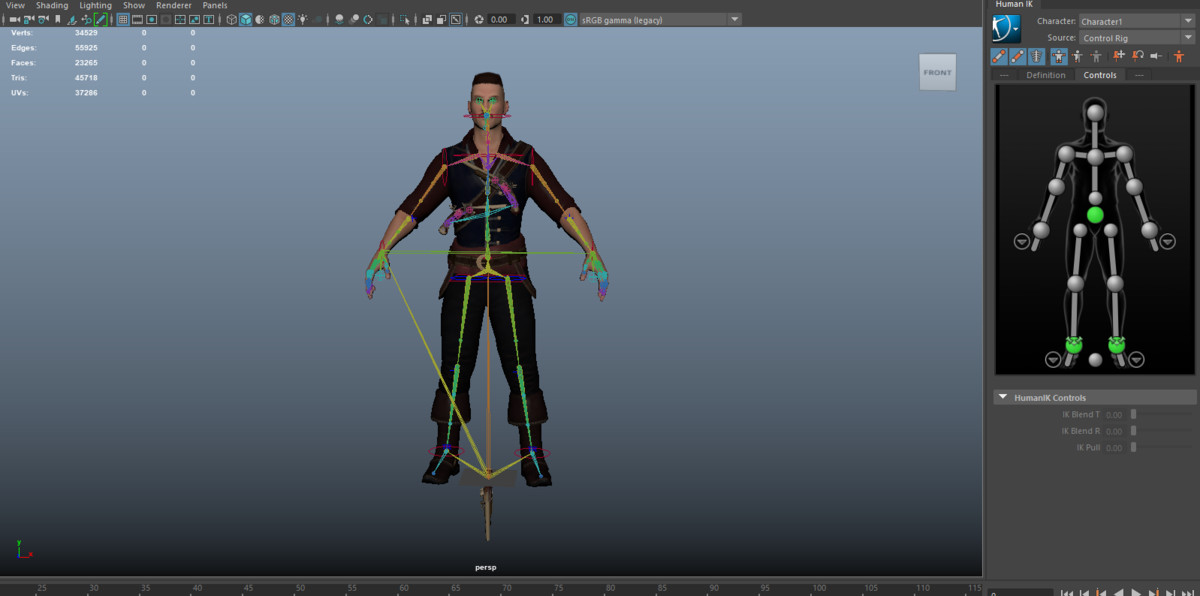Click the Pin Translation icon
Screen dimensions: 1200x596
[x=1119, y=57]
